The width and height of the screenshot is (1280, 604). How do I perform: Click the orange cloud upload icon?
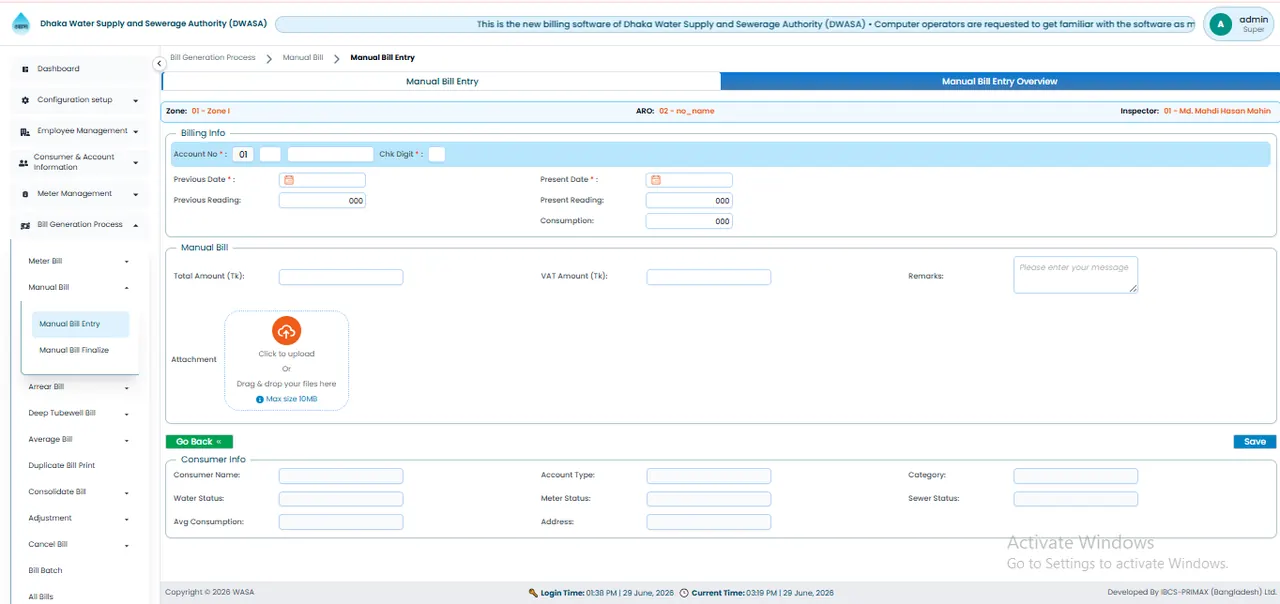(286, 331)
